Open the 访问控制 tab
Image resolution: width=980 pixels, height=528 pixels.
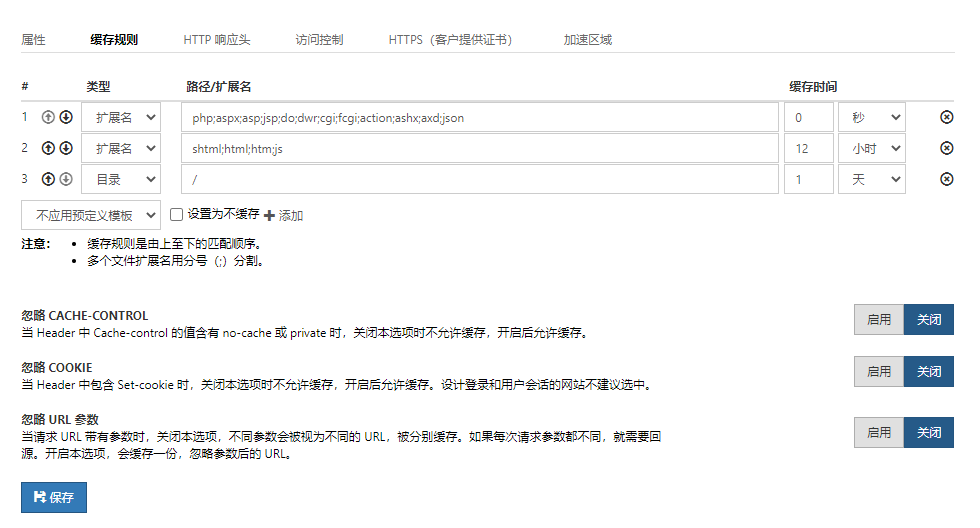319,40
